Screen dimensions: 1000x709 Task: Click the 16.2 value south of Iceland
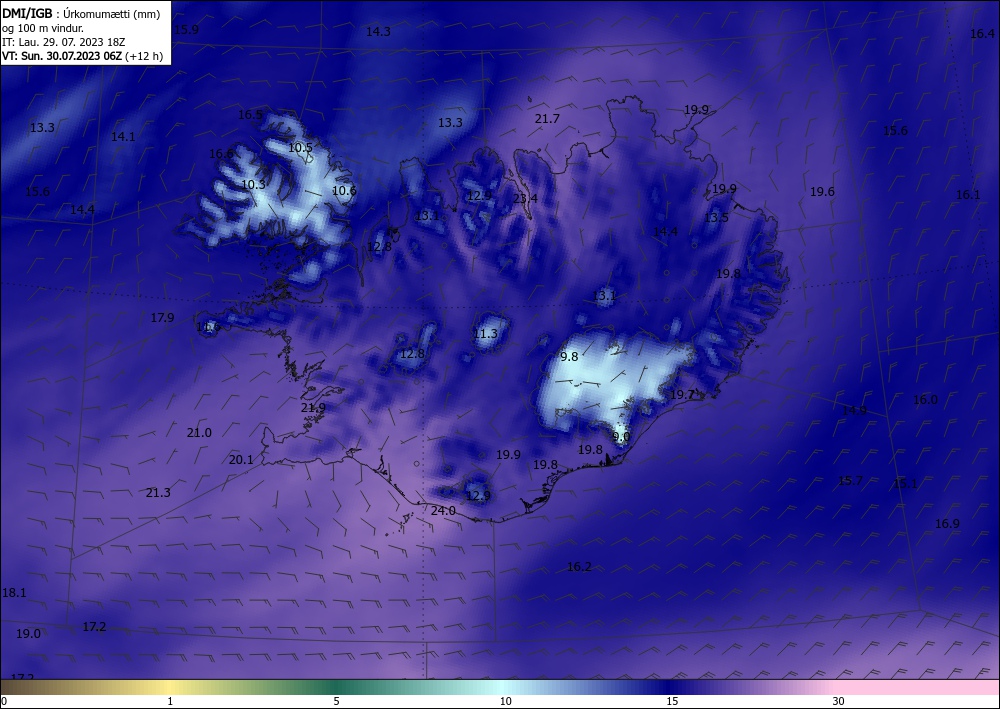(x=579, y=567)
